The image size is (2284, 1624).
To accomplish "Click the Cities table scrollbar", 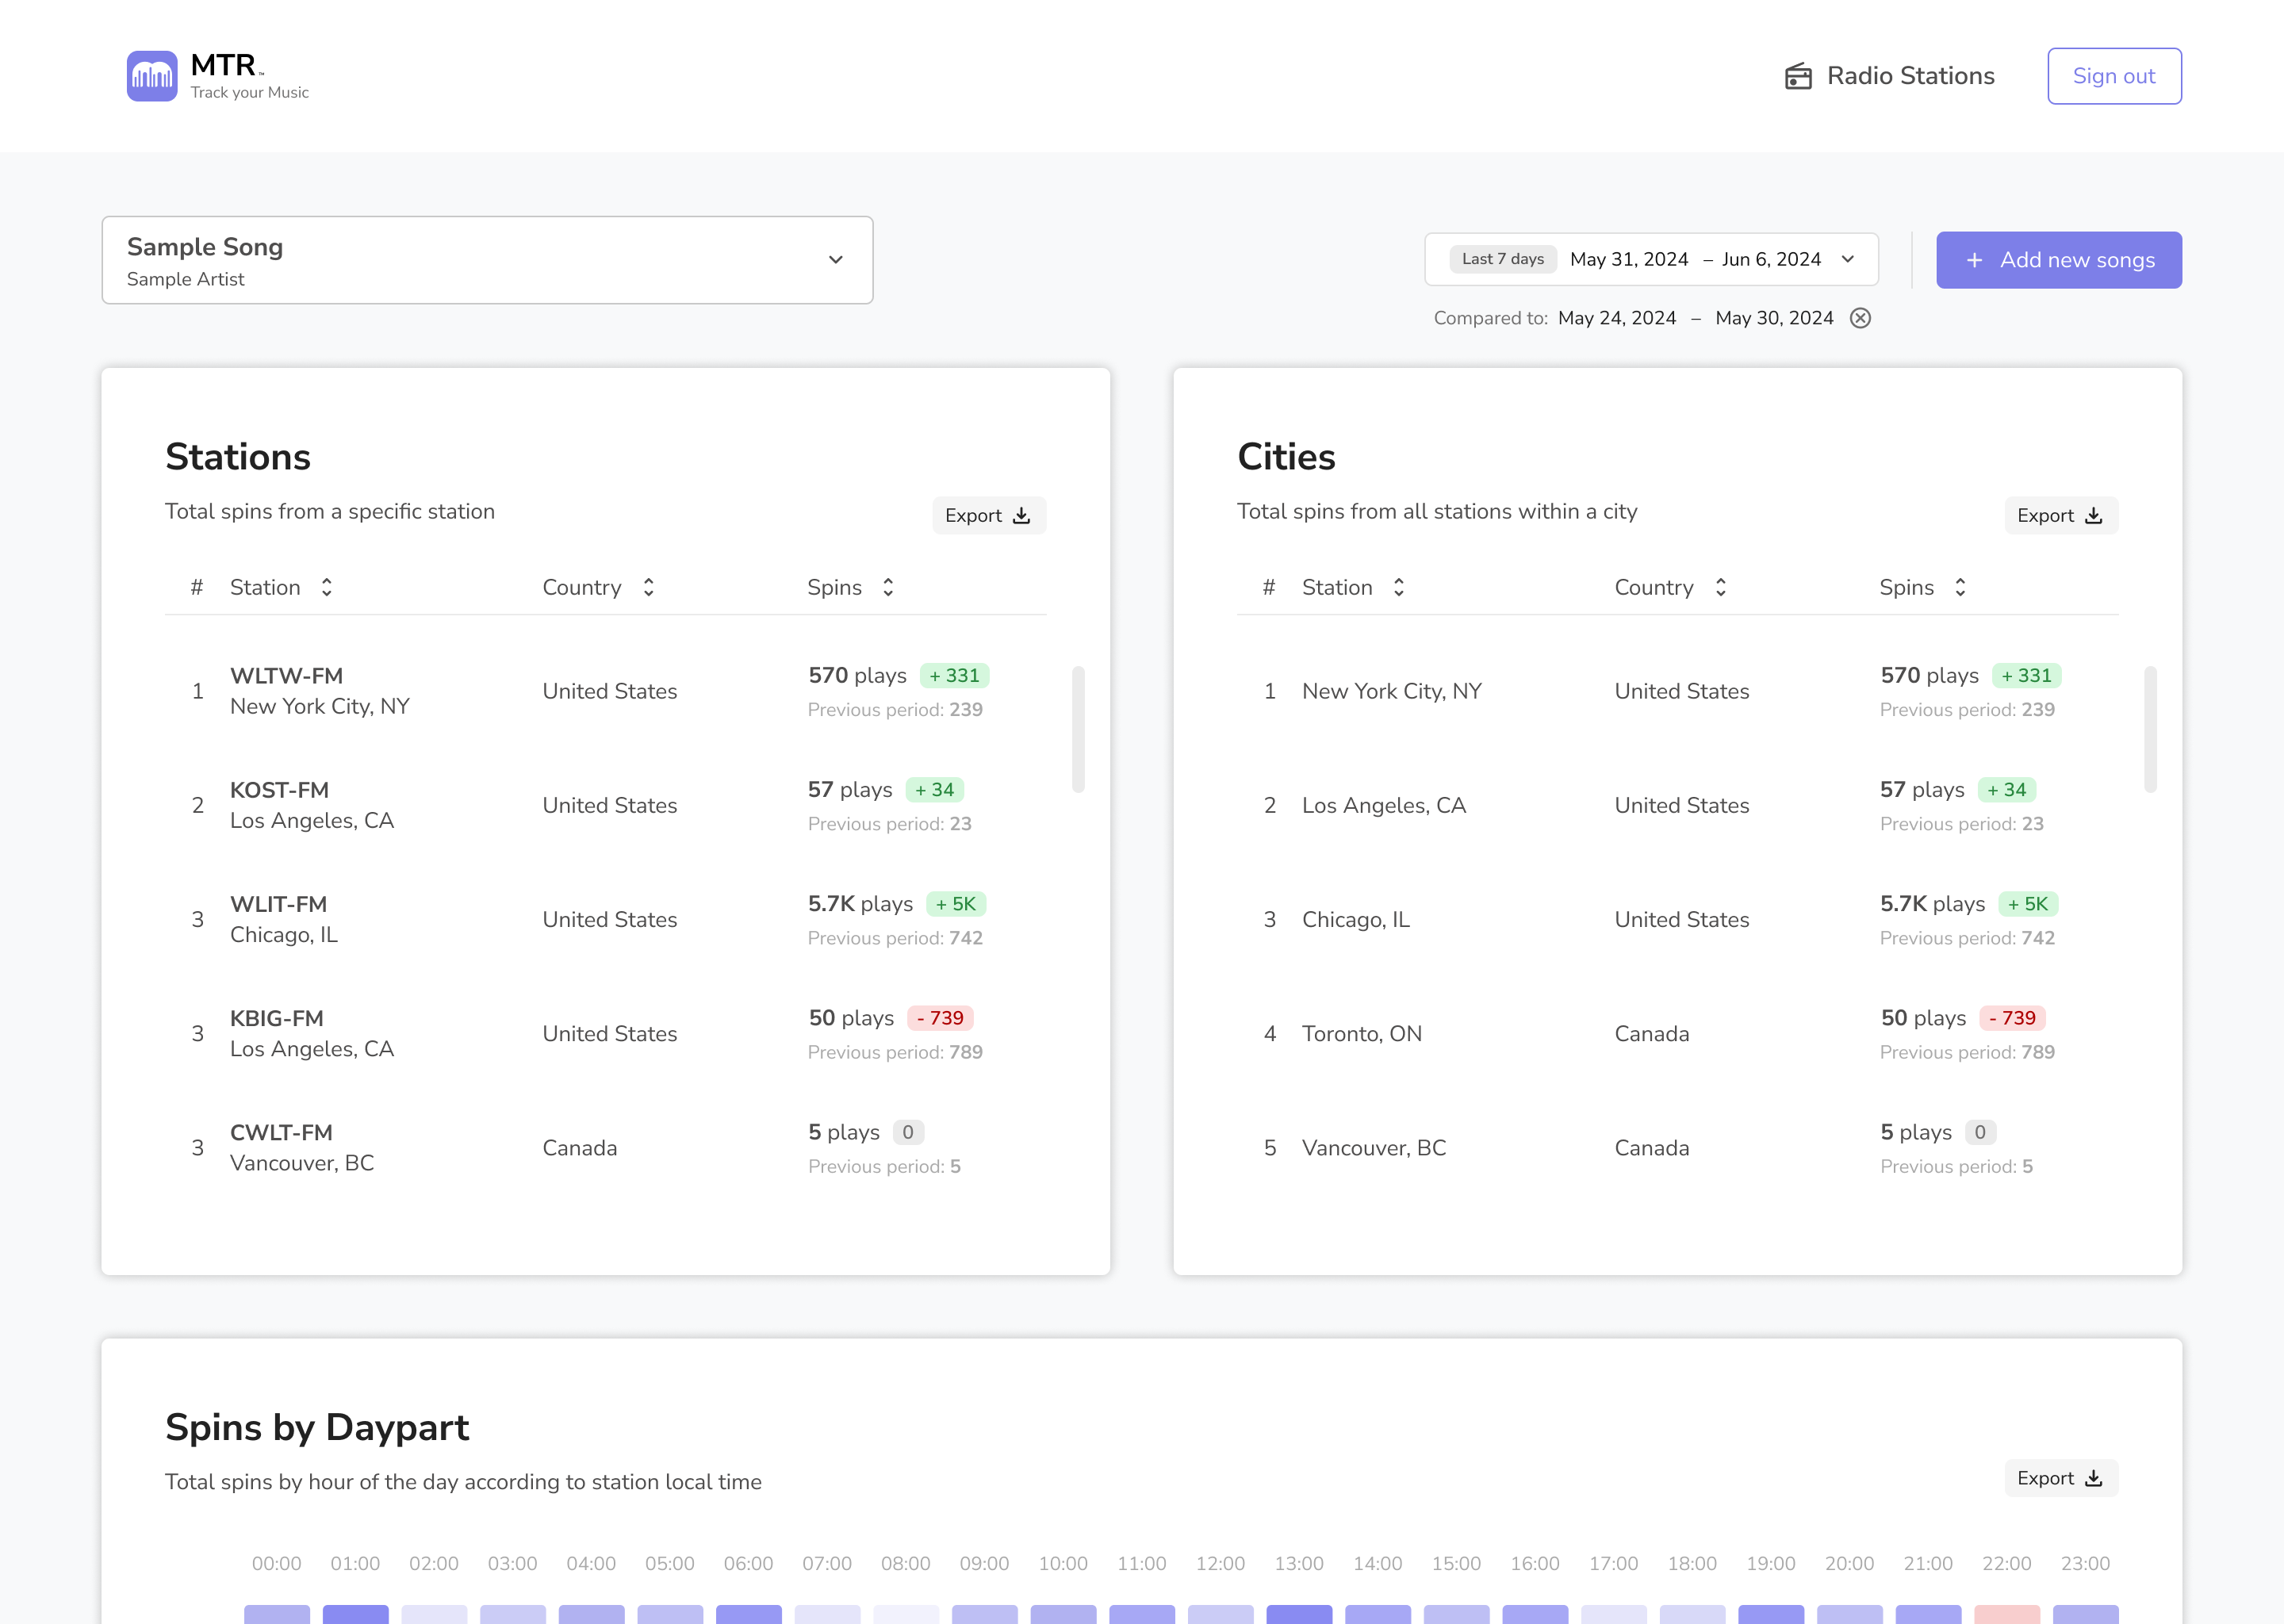I will 2150,728.
